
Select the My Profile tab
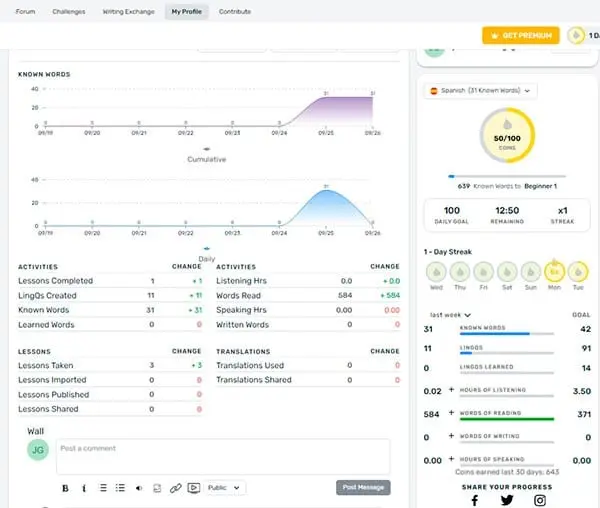click(186, 11)
